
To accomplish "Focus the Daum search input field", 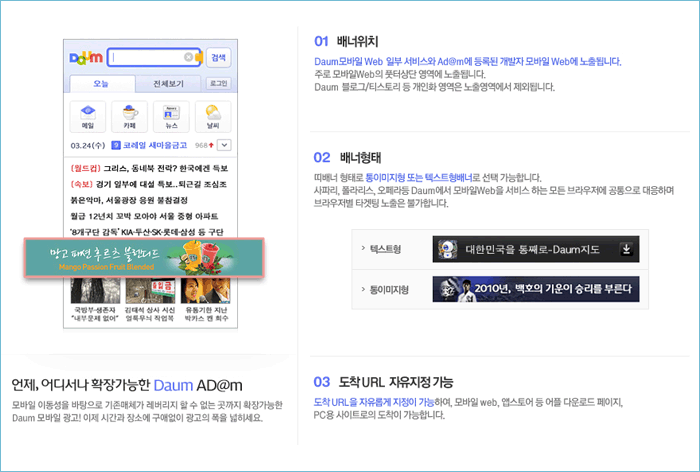I will (153, 57).
